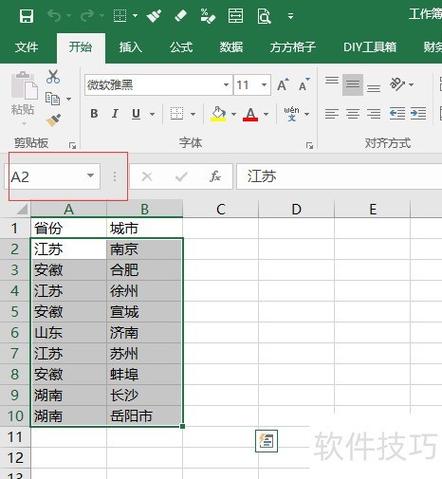Click the scissors Cut icon
The image size is (442, 479).
(53, 77)
